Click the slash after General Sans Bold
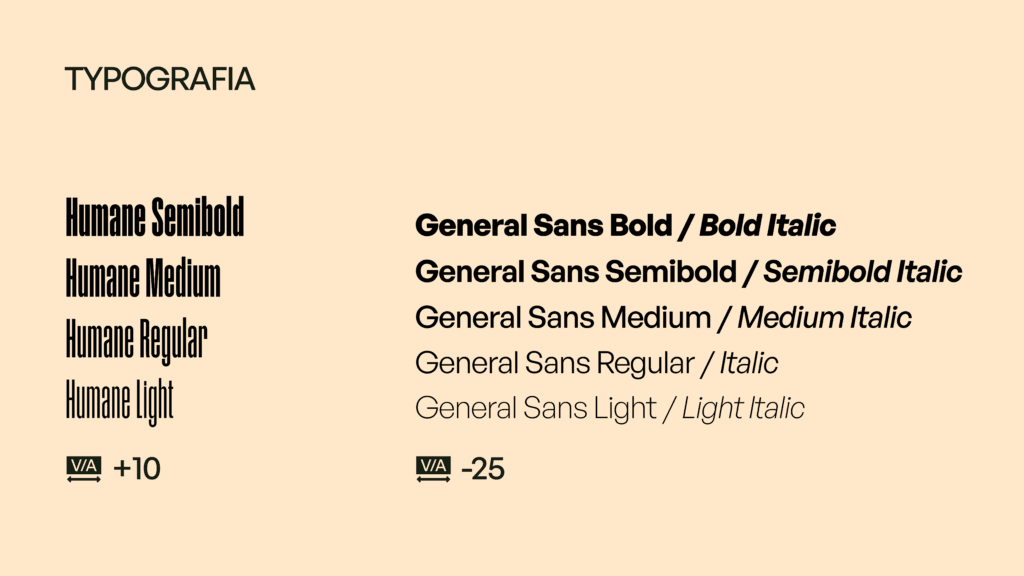This screenshot has height=576, width=1024. 685,226
